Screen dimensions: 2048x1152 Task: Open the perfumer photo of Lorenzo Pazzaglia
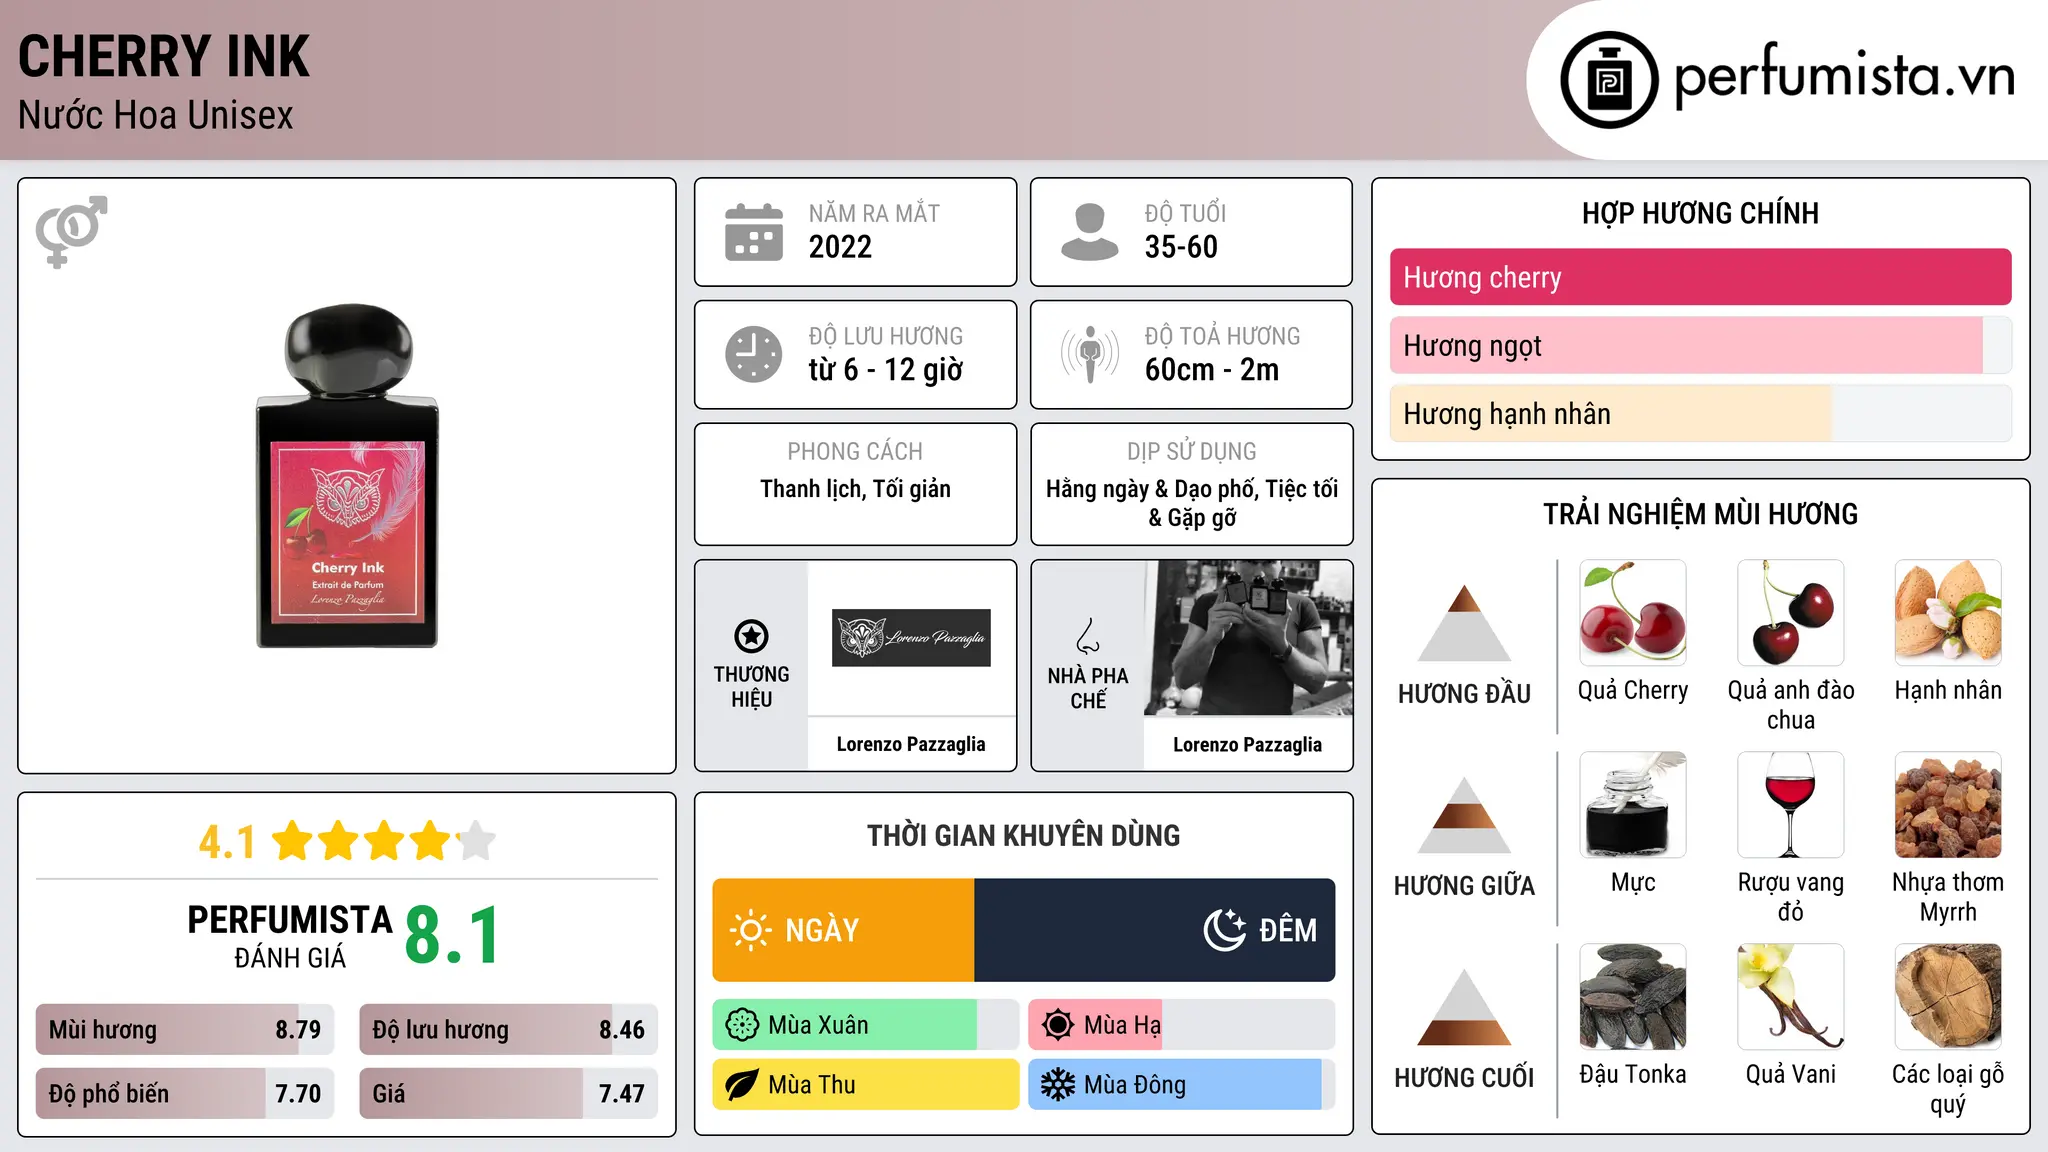click(x=1248, y=638)
